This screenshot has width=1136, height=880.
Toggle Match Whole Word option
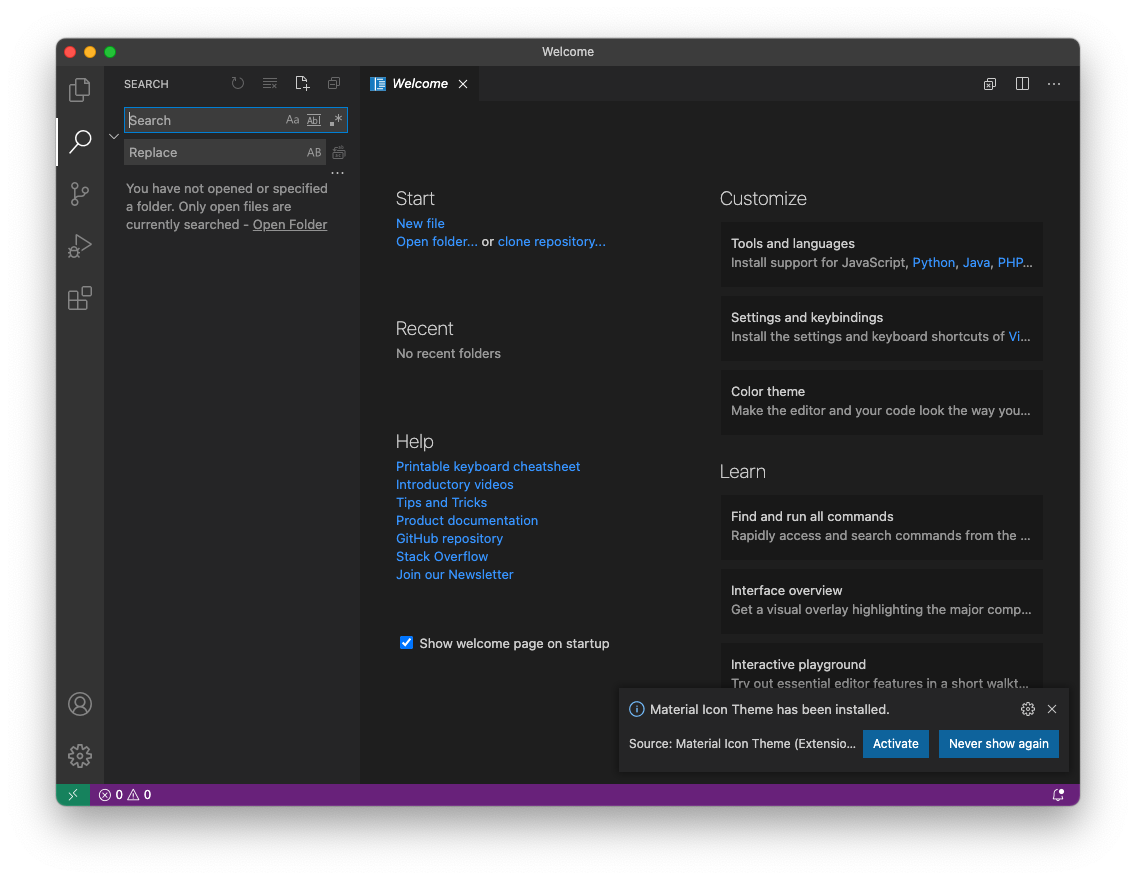click(x=314, y=120)
